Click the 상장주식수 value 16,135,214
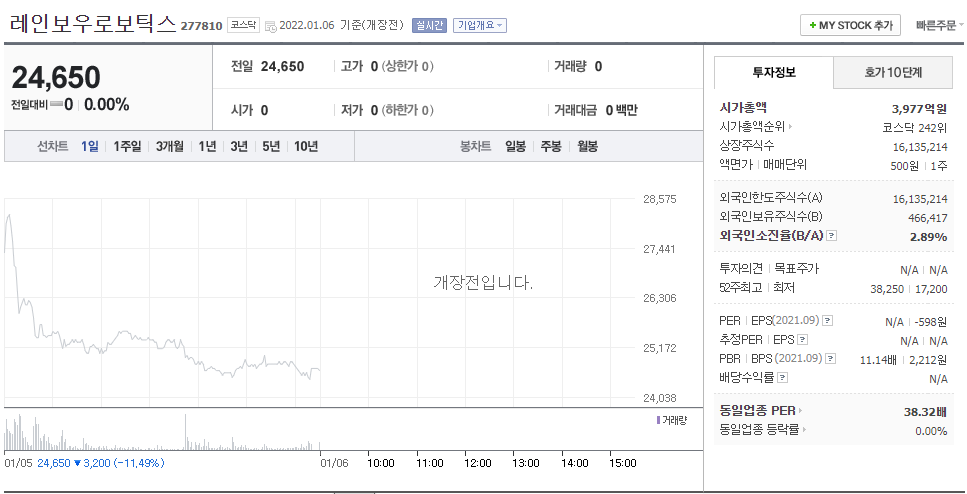The image size is (967, 494). click(x=920, y=147)
